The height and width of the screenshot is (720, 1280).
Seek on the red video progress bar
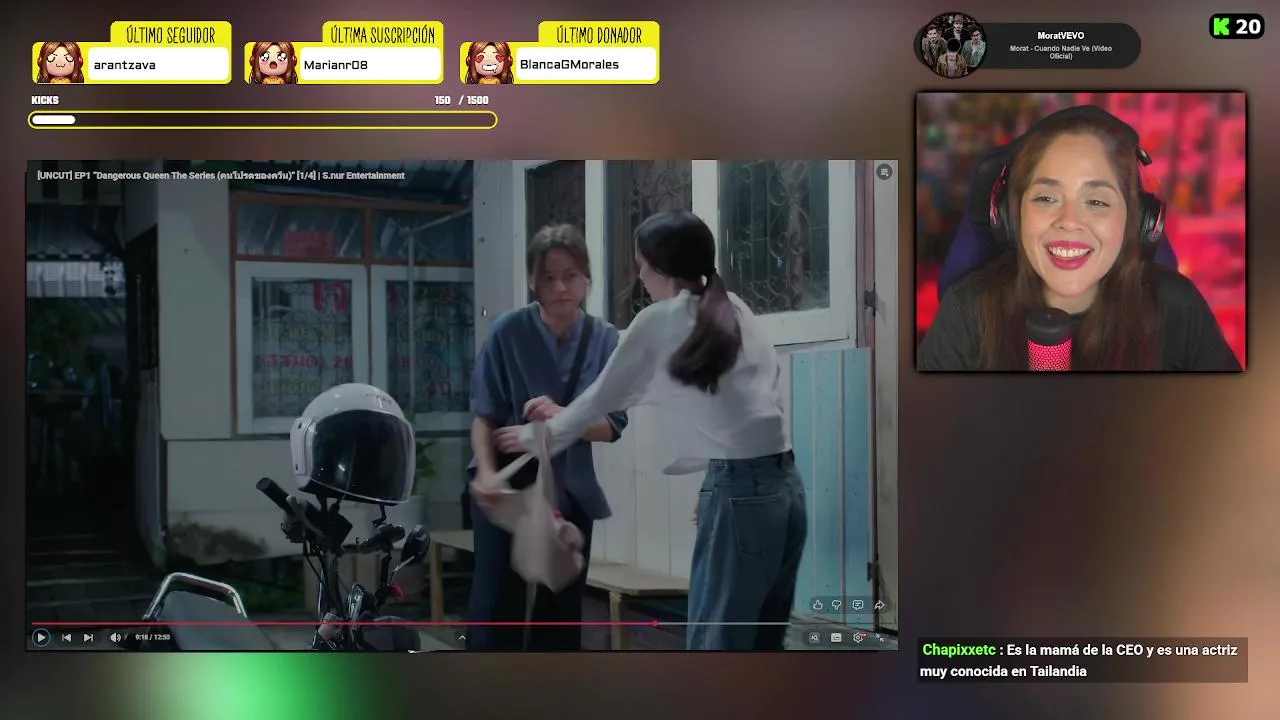[x=344, y=623]
